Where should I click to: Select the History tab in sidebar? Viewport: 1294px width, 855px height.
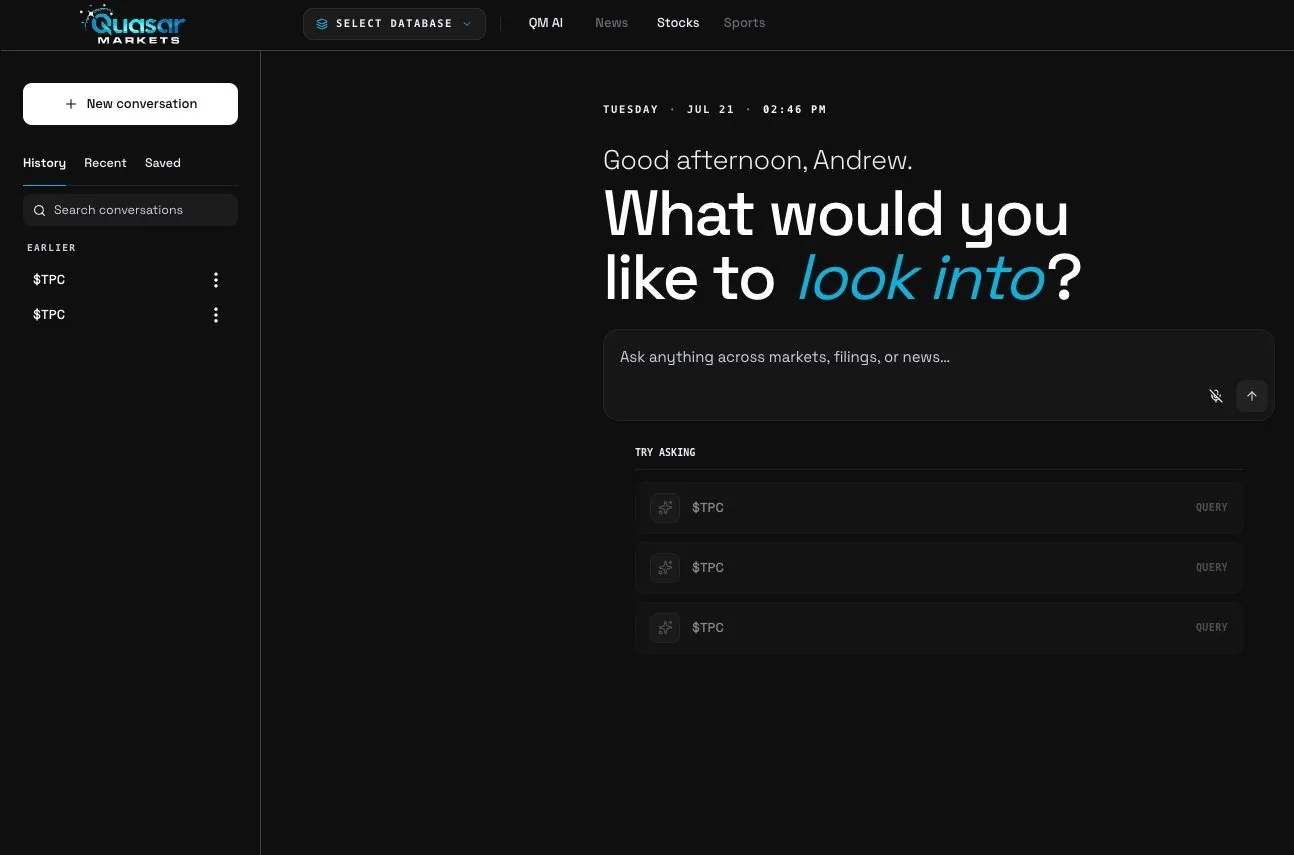point(44,163)
